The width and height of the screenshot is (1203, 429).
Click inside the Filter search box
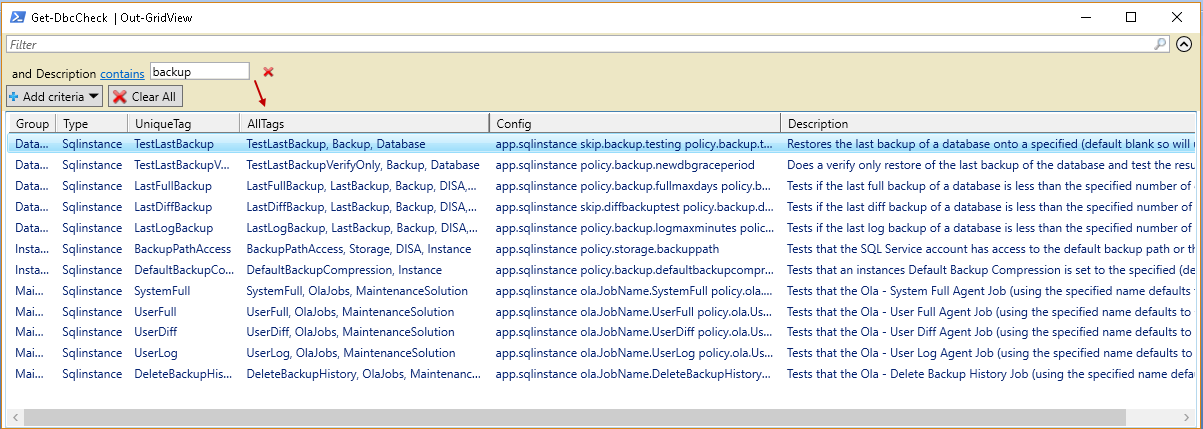point(580,45)
